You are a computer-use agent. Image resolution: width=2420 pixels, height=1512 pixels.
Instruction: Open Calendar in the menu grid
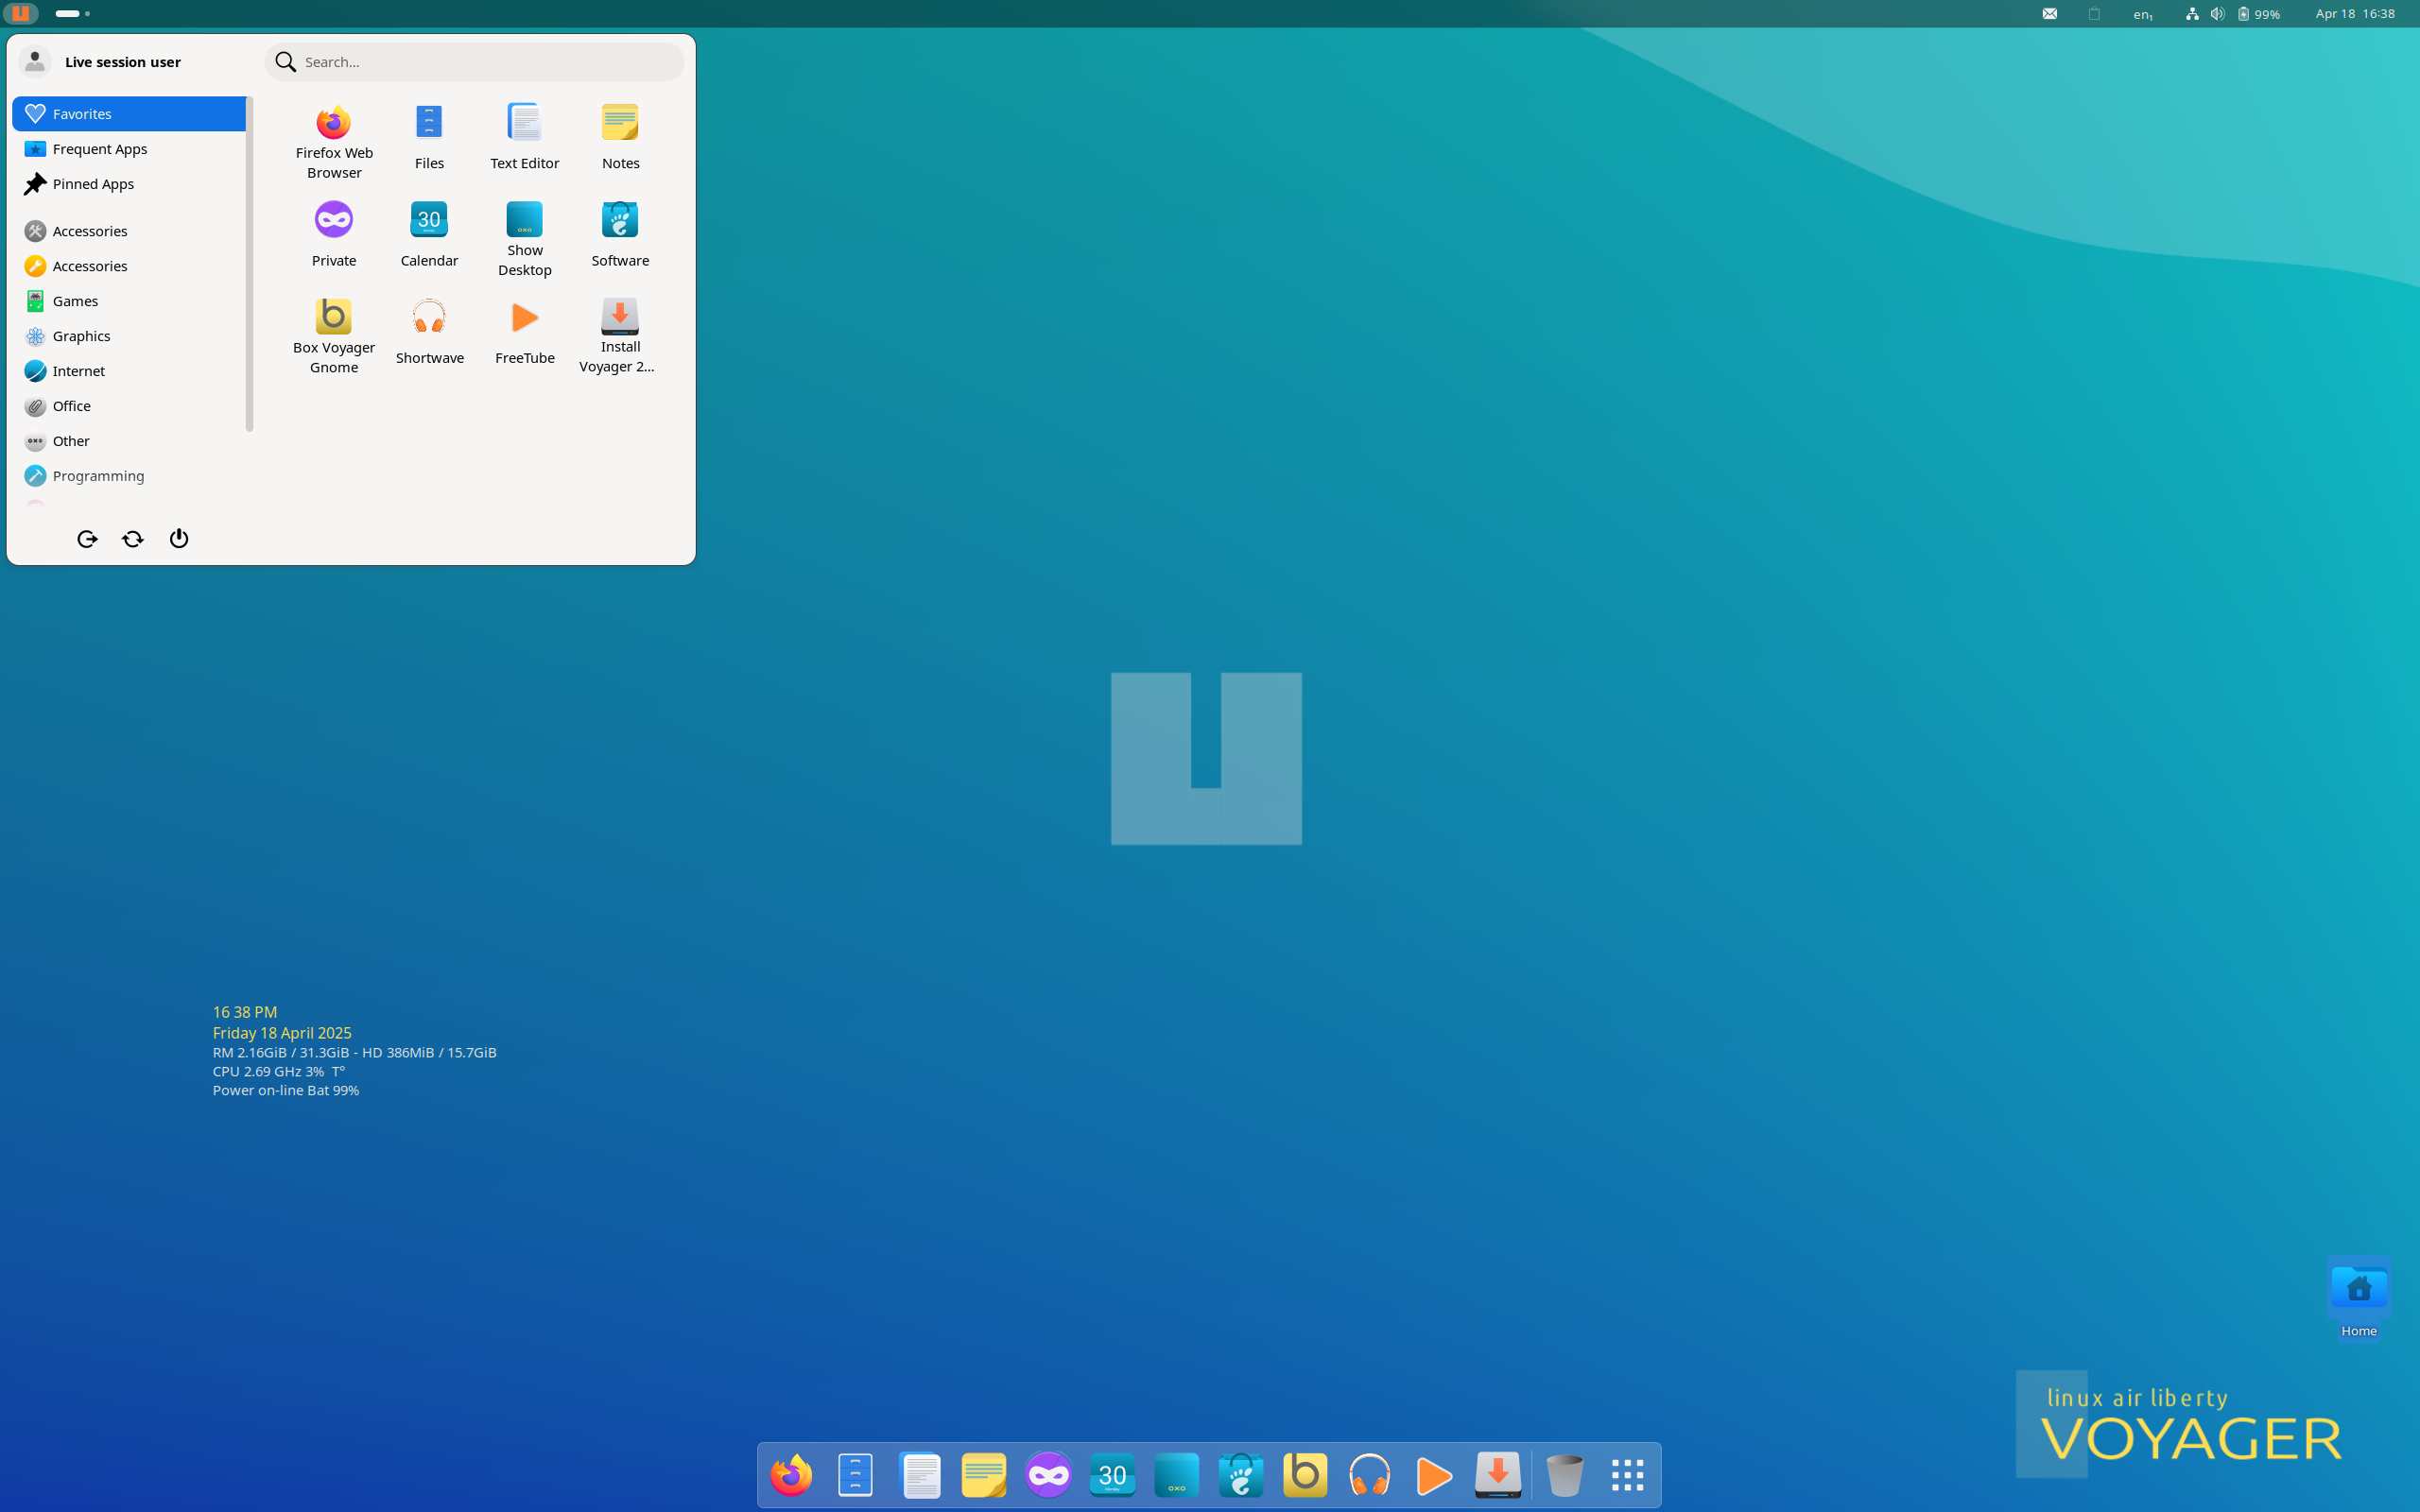(x=429, y=234)
